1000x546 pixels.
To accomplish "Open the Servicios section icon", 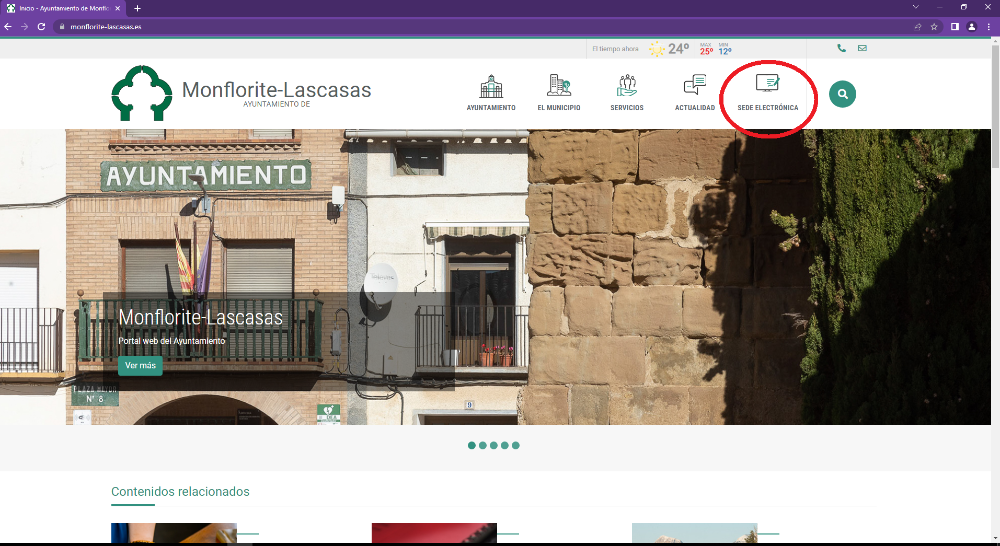I will coord(627,87).
